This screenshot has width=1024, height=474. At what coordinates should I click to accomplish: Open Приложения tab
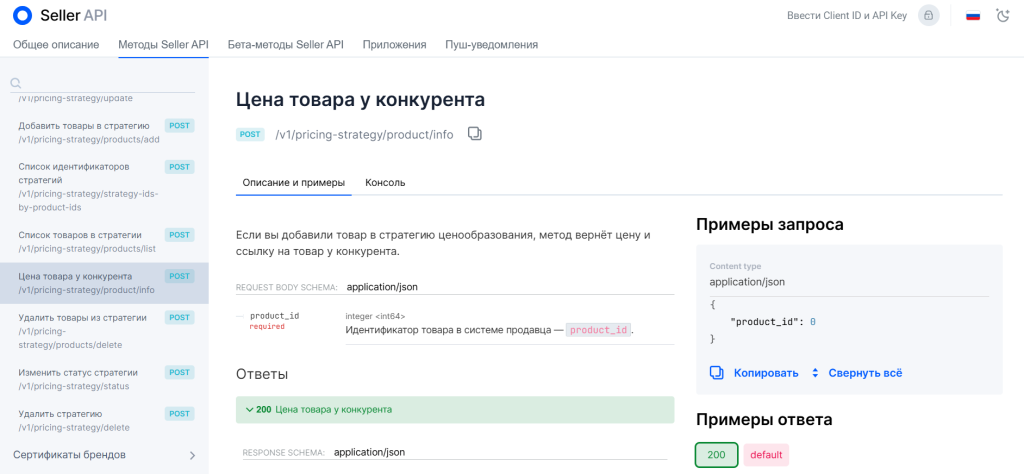394,44
